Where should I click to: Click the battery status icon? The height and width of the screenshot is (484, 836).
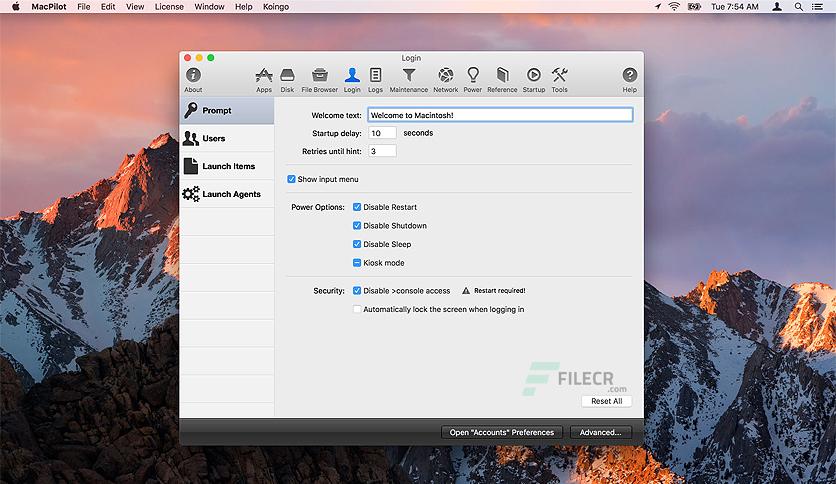(x=694, y=6)
